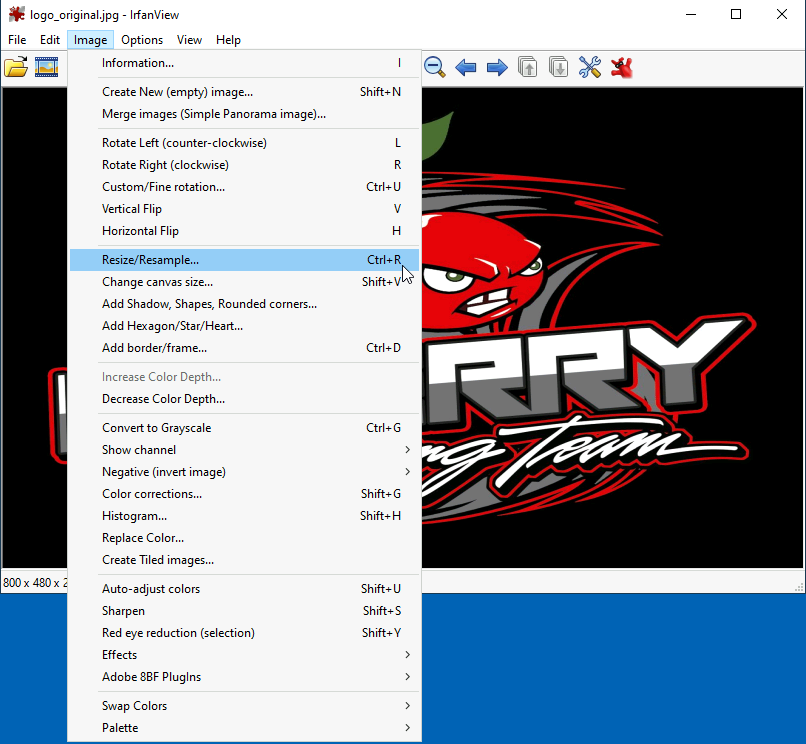Select Red eye reduction (selection)
Viewport: 806px width, 744px height.
pyautogui.click(x=244, y=633)
